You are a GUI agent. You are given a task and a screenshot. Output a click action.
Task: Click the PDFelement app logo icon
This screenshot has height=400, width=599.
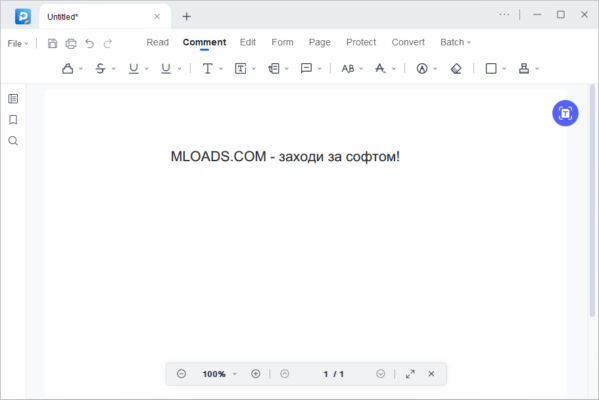click(x=23, y=16)
